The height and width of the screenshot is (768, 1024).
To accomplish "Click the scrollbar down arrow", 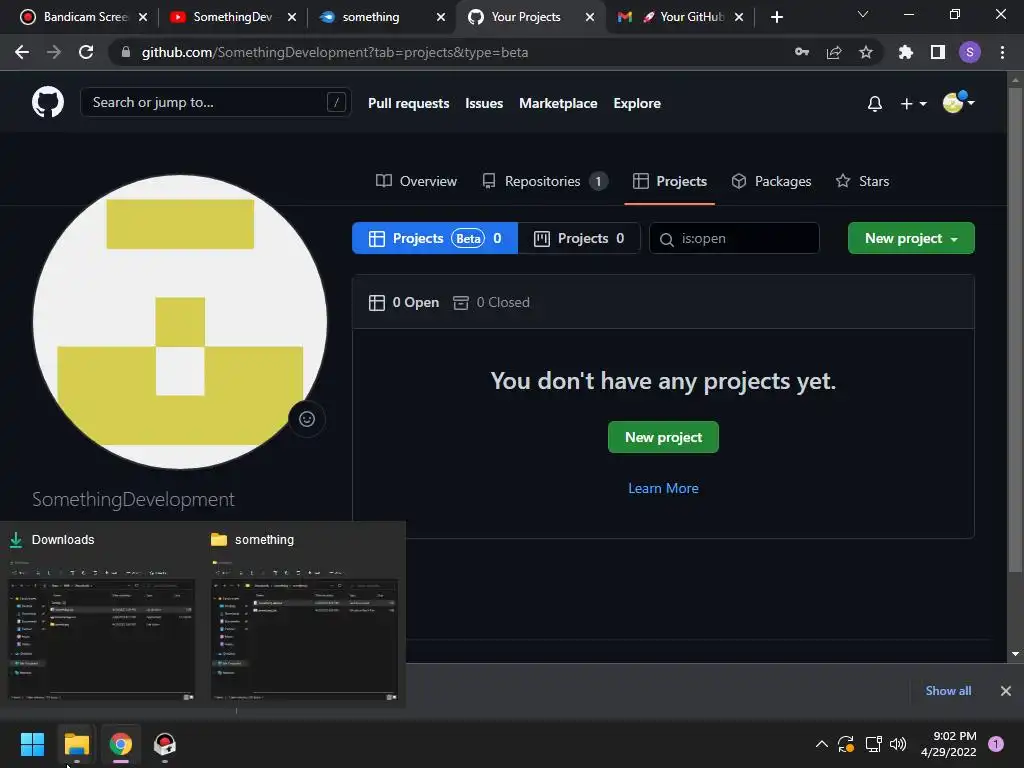I will coord(1015,654).
